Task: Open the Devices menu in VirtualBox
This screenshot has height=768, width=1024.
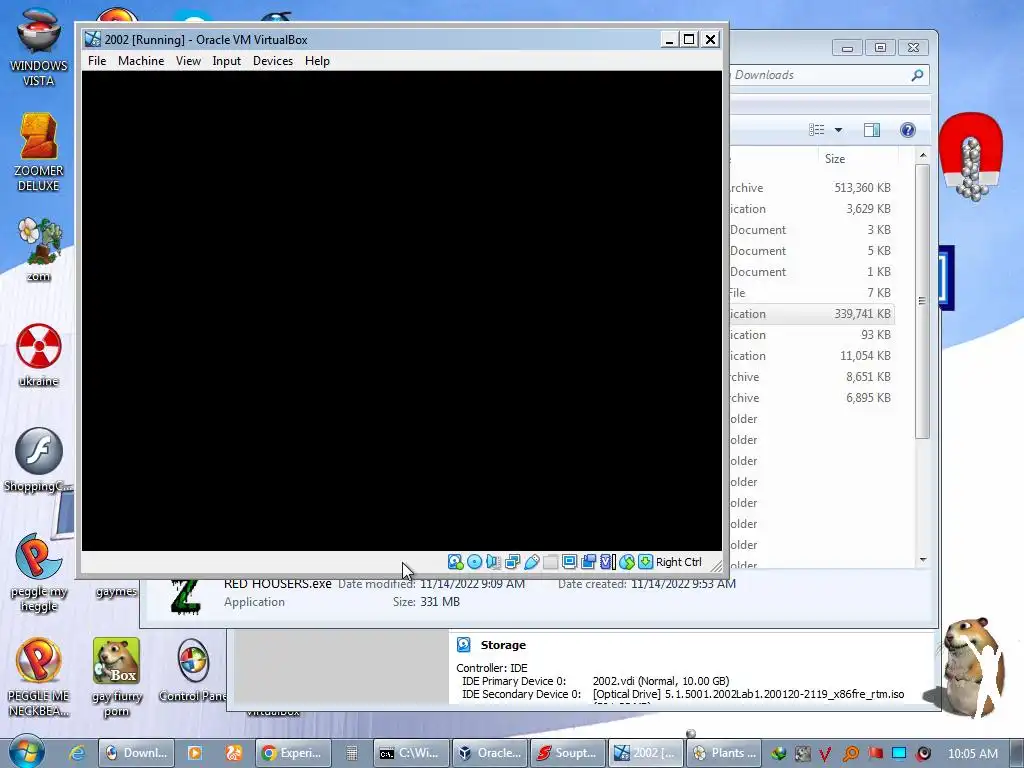Action: (x=273, y=61)
